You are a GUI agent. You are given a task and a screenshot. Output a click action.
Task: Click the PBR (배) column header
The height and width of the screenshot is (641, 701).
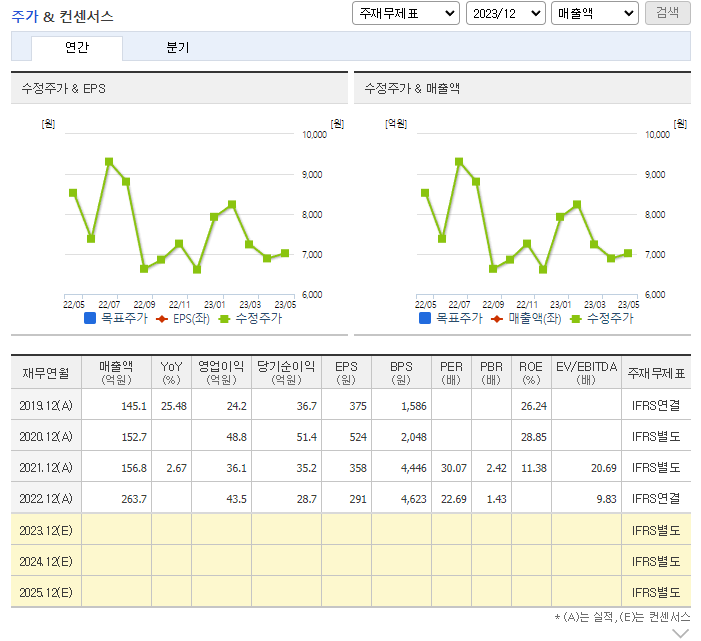coord(491,372)
